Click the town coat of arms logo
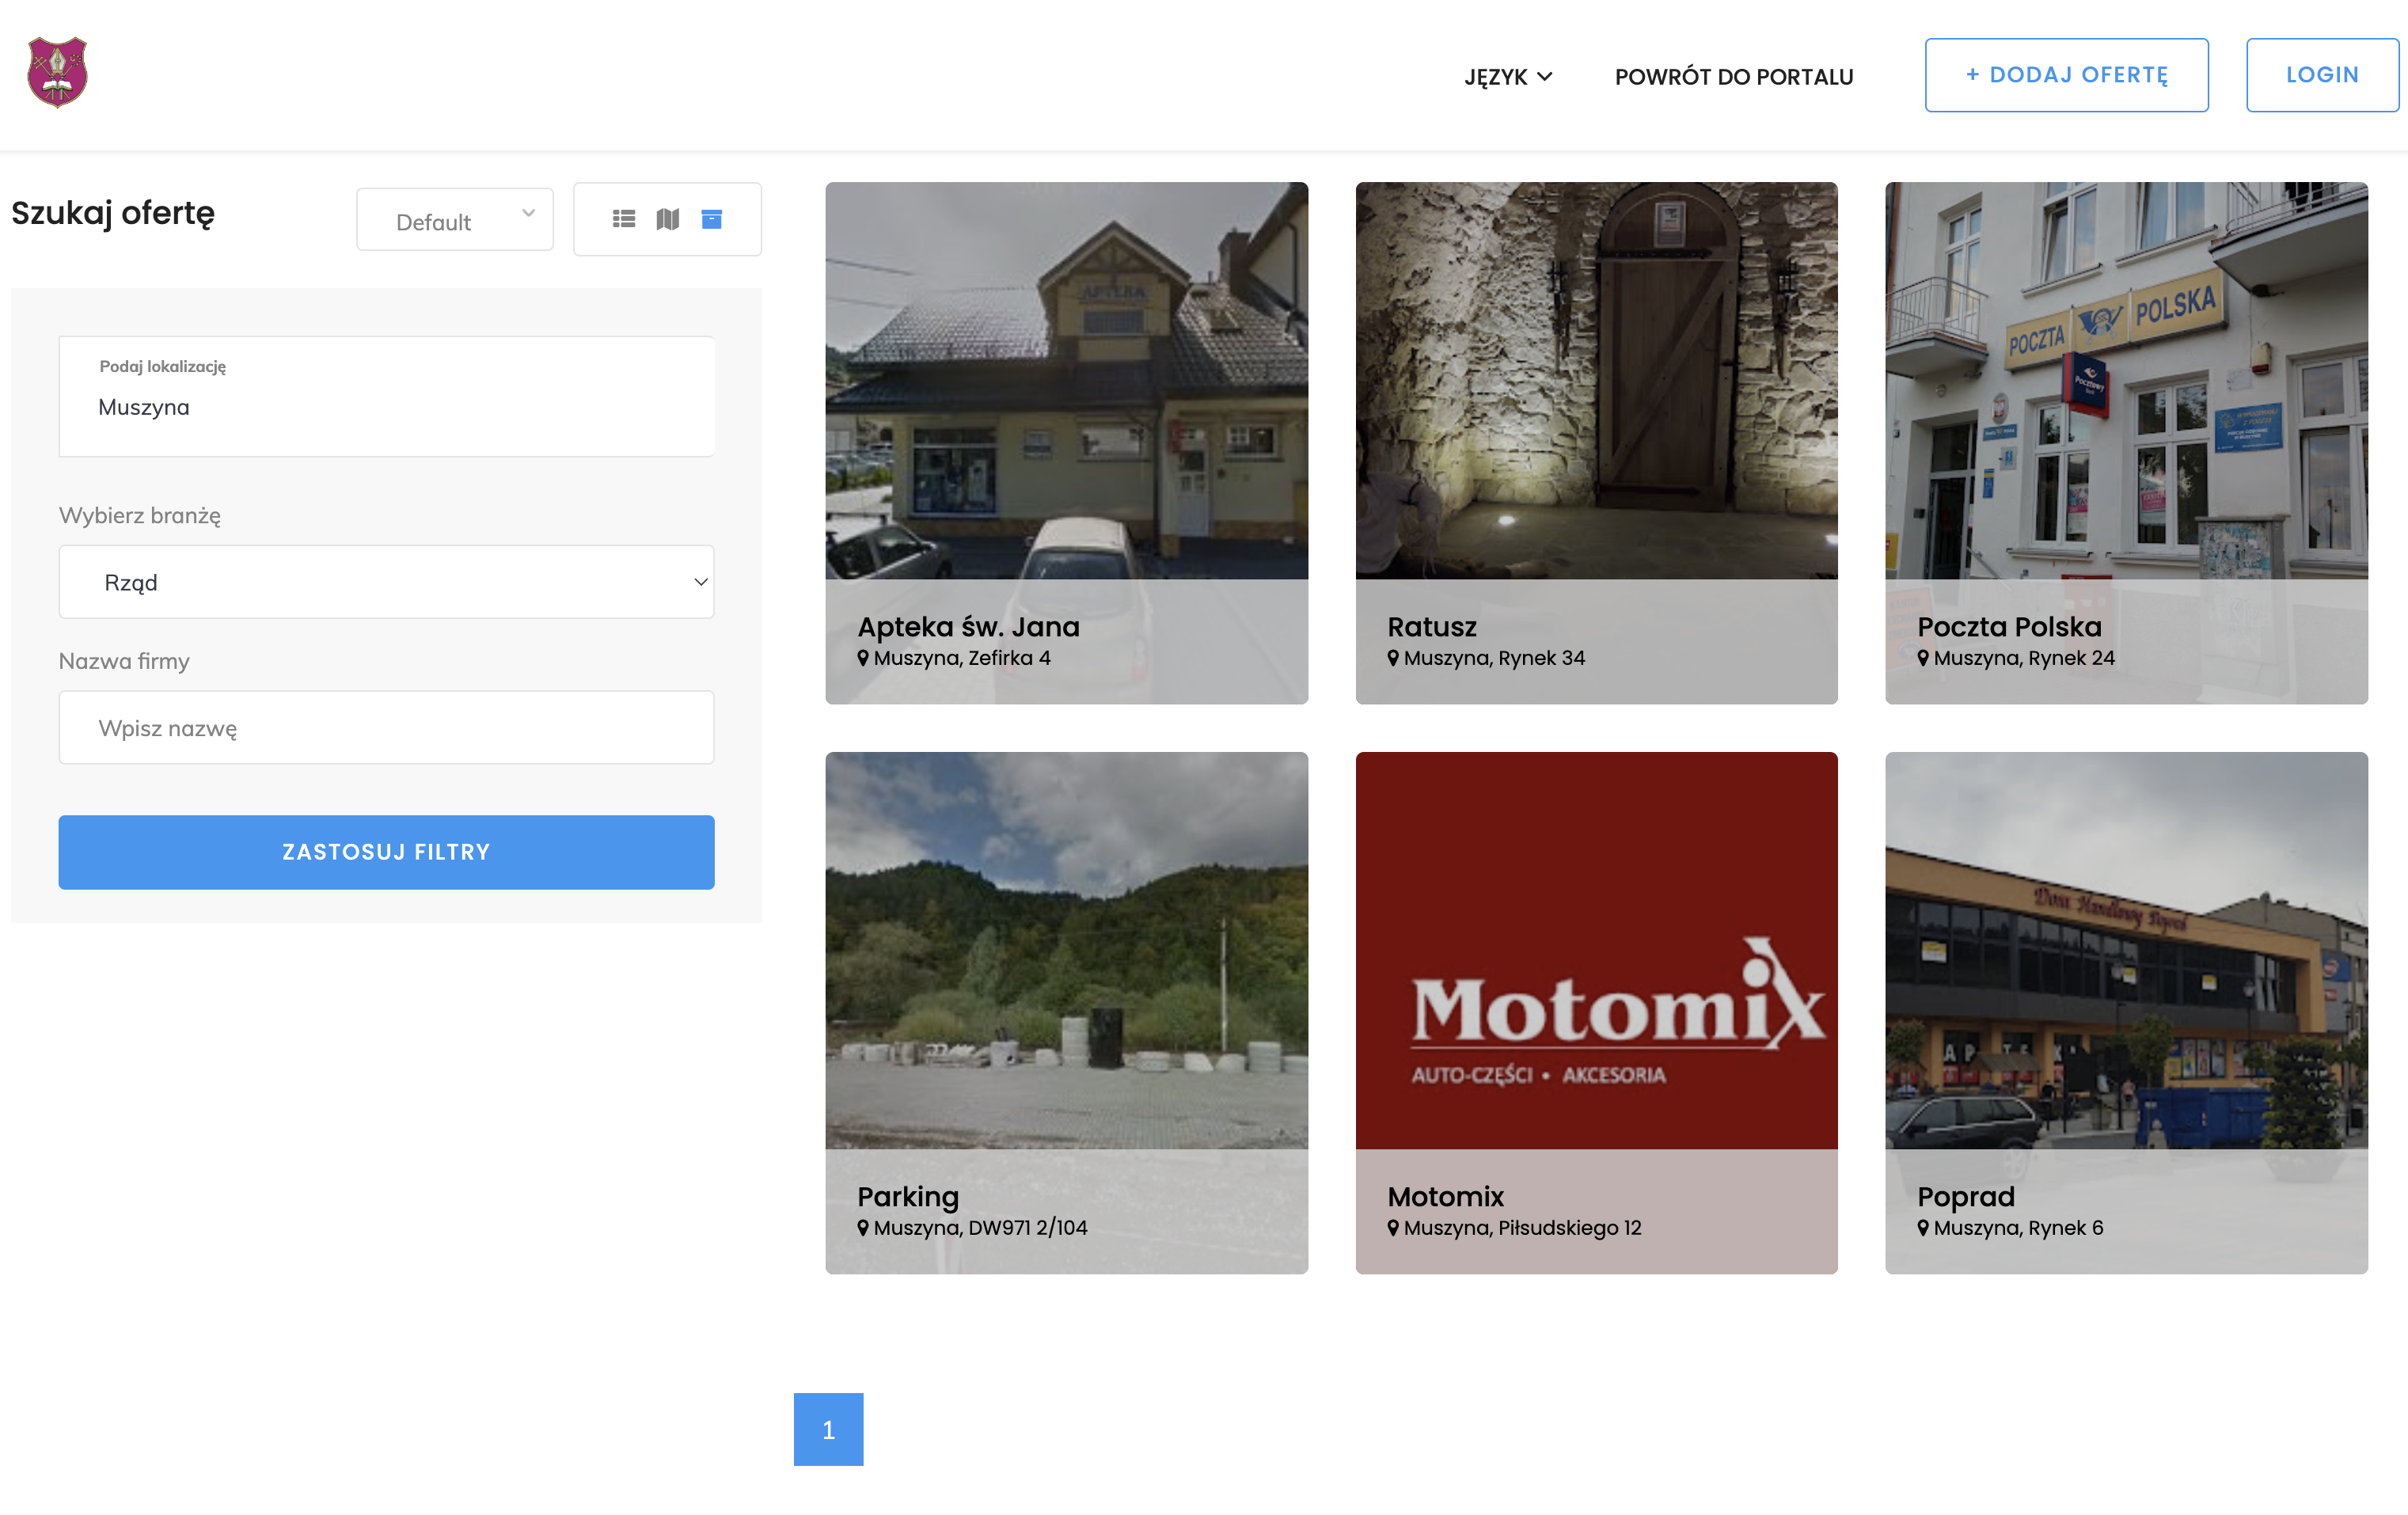This screenshot has height=1515, width=2408. coord(57,73)
